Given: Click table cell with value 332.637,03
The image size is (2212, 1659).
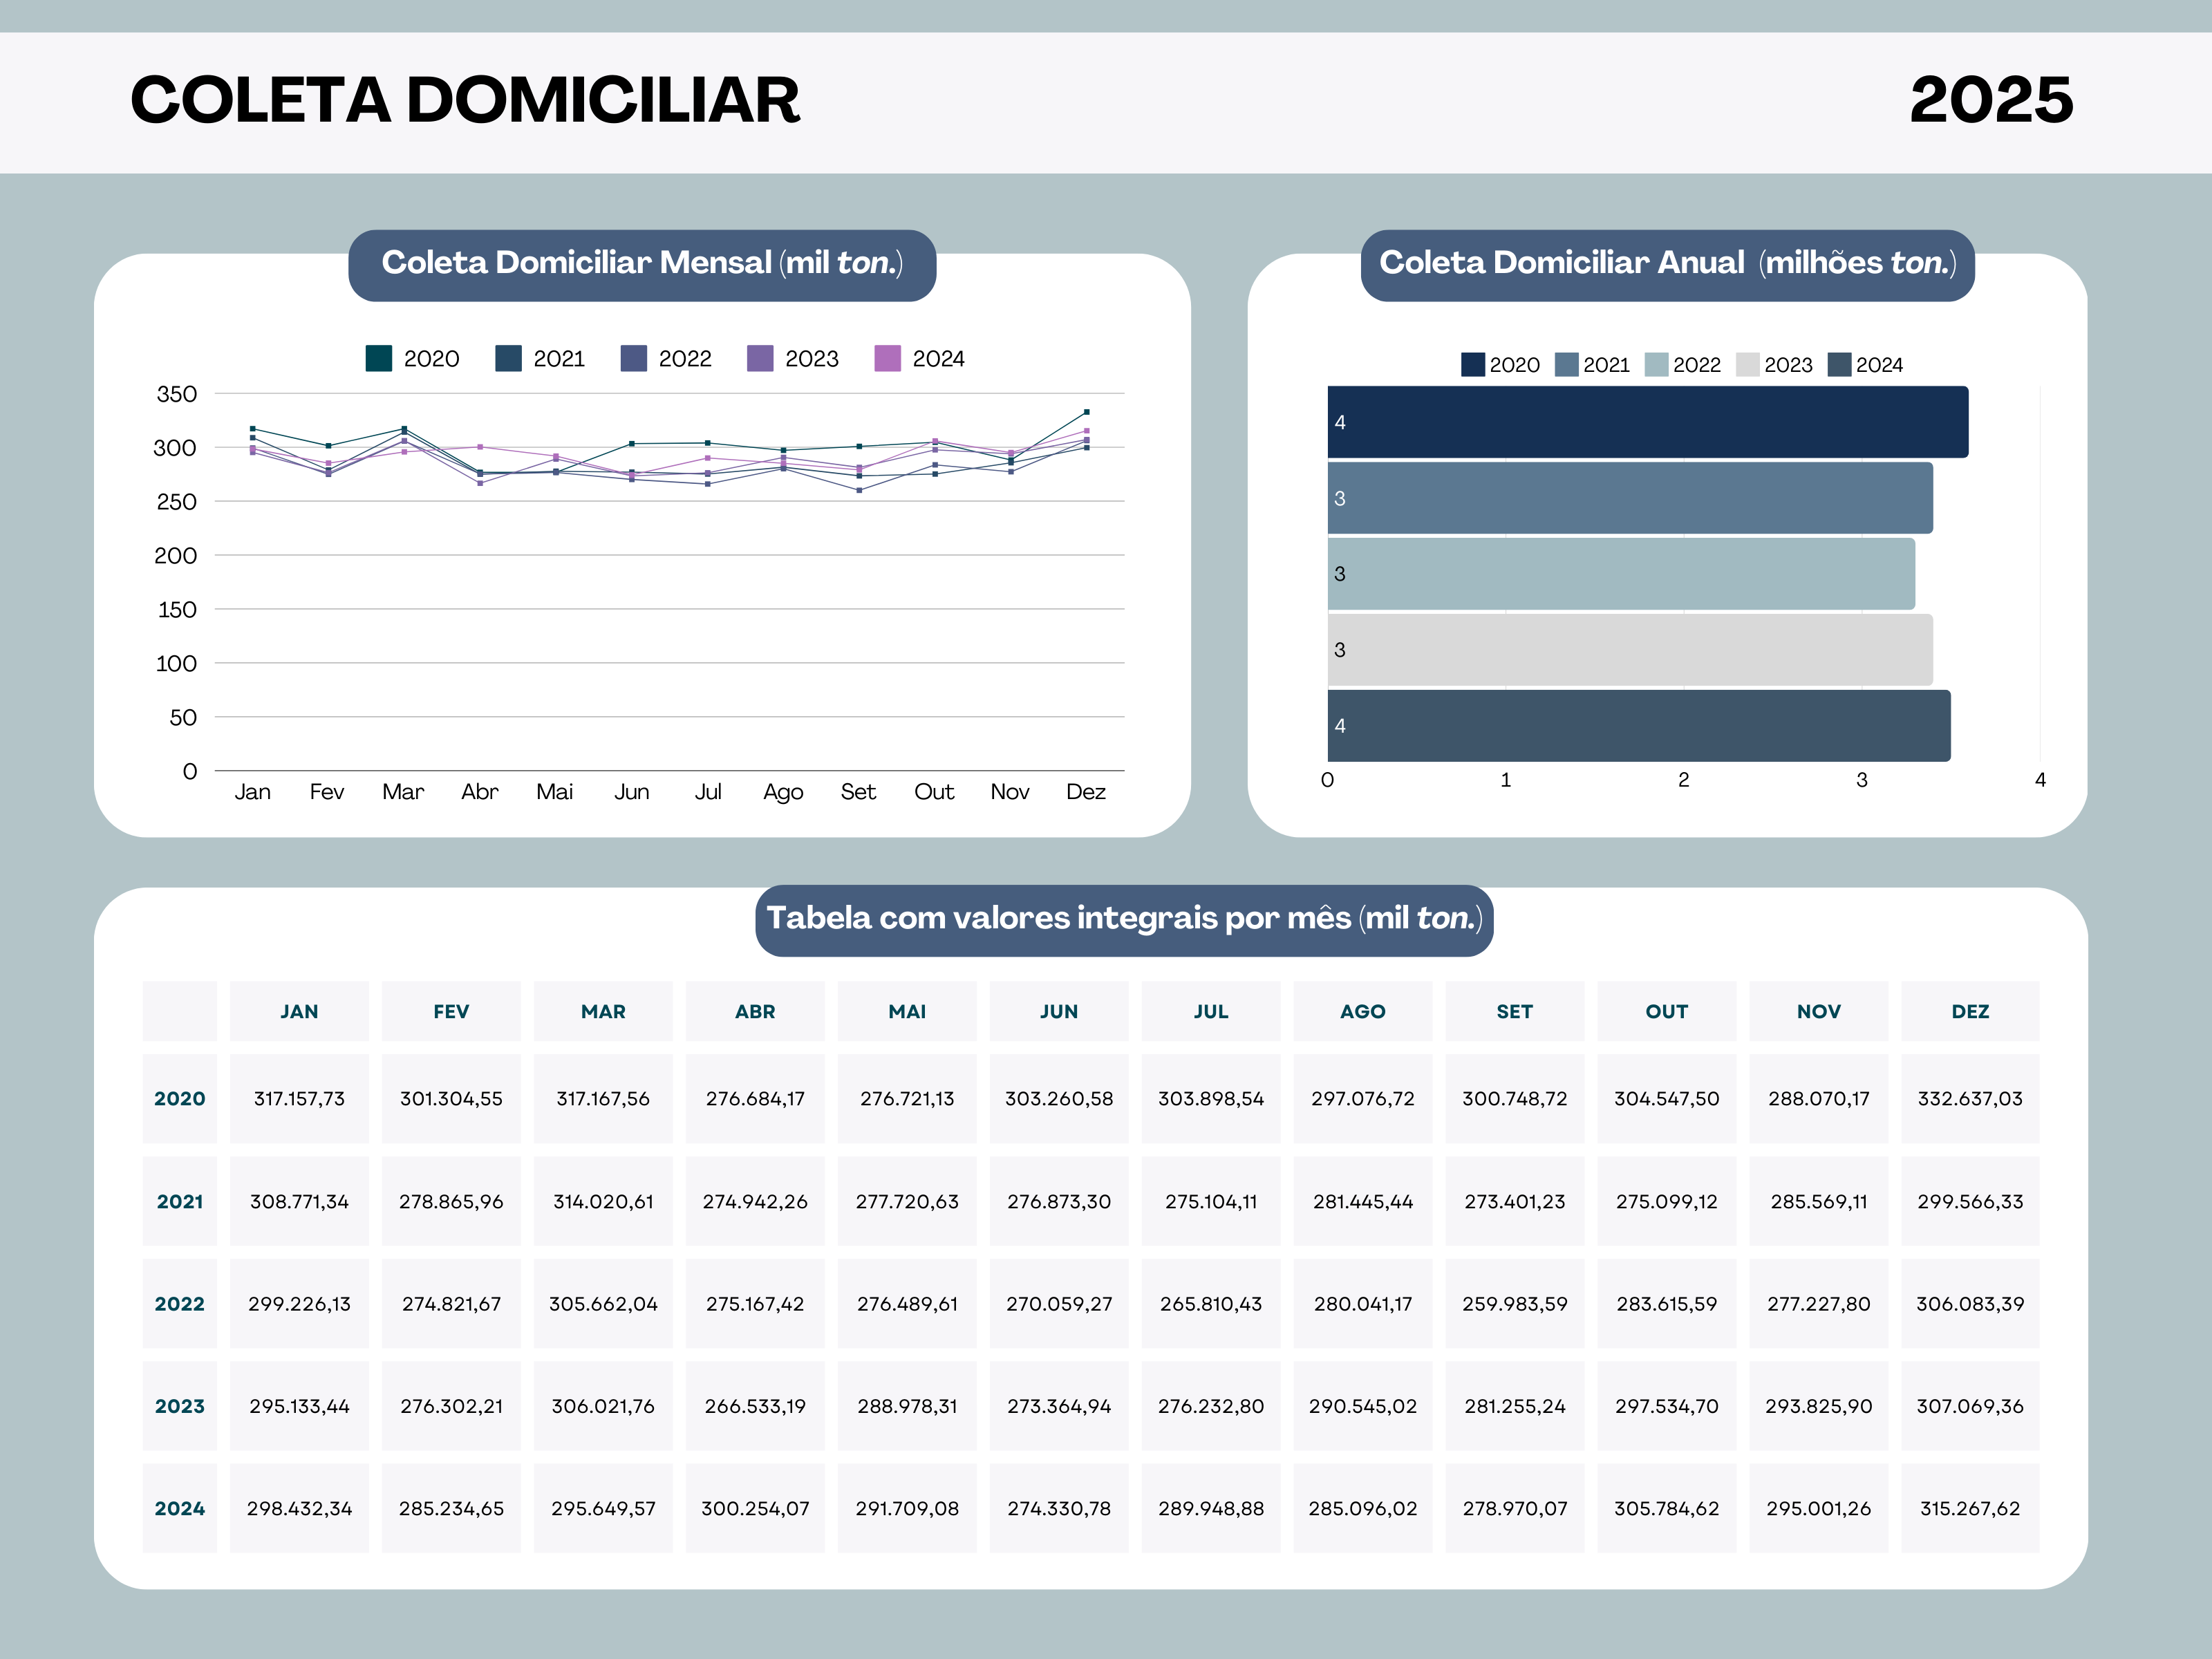Looking at the screenshot, I should point(1969,1099).
